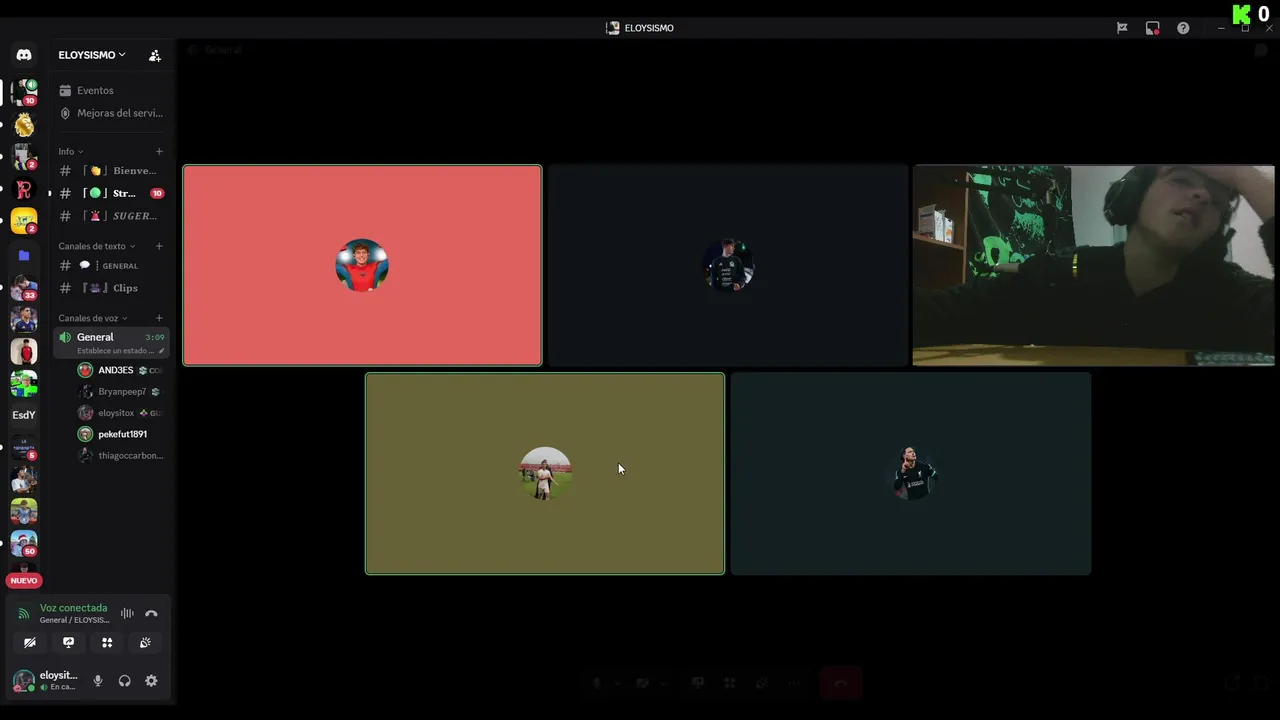
Task: Edit 'Establece un estado' pencil icon
Action: tap(162, 351)
